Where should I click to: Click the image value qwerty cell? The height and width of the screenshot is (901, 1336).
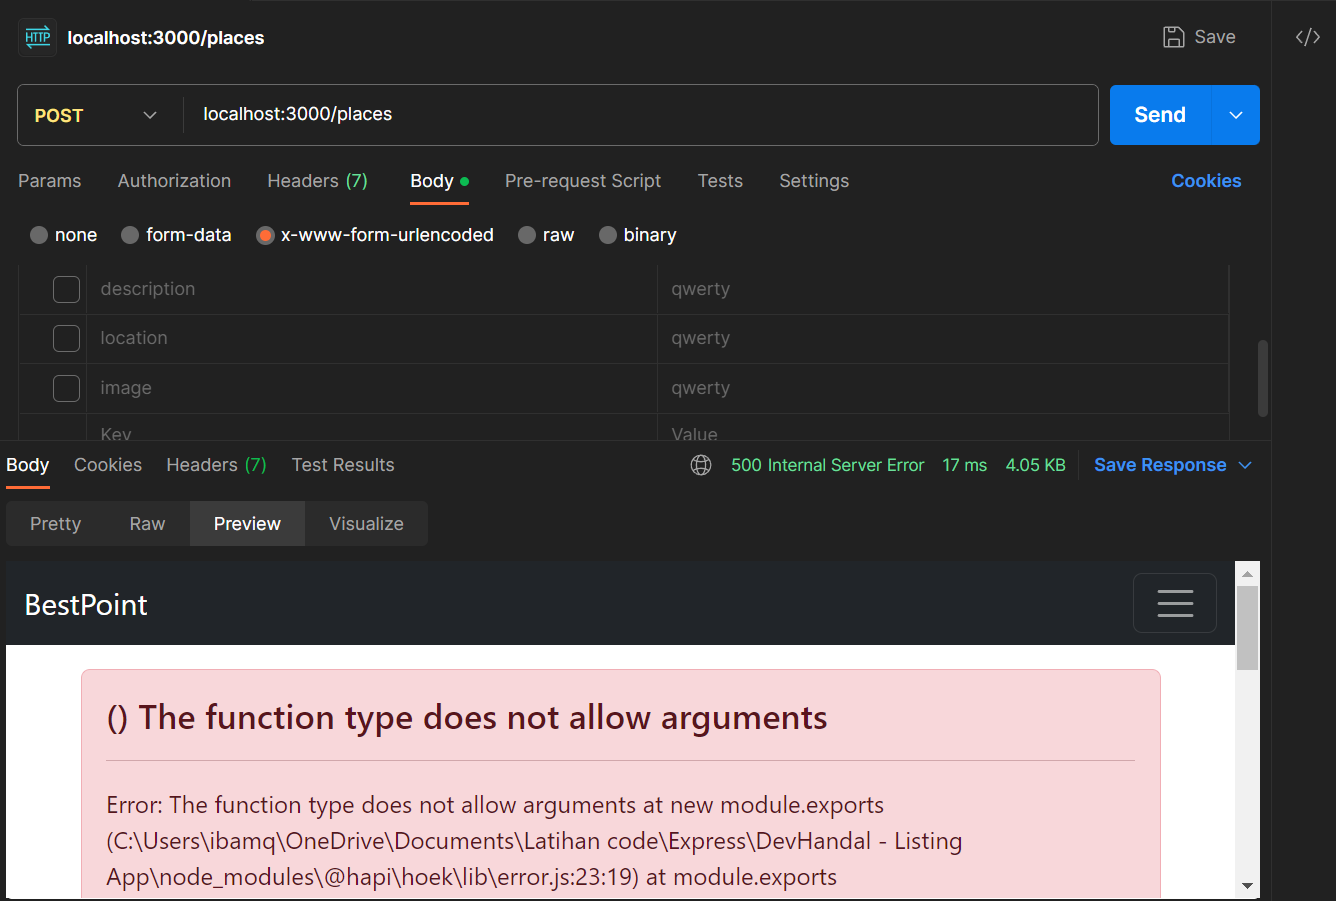tap(943, 388)
